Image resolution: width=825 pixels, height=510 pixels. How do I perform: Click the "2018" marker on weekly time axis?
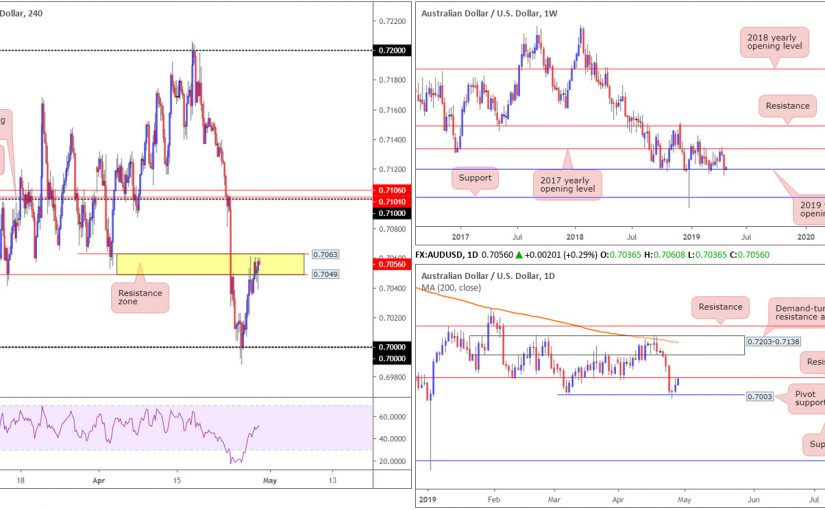(574, 236)
